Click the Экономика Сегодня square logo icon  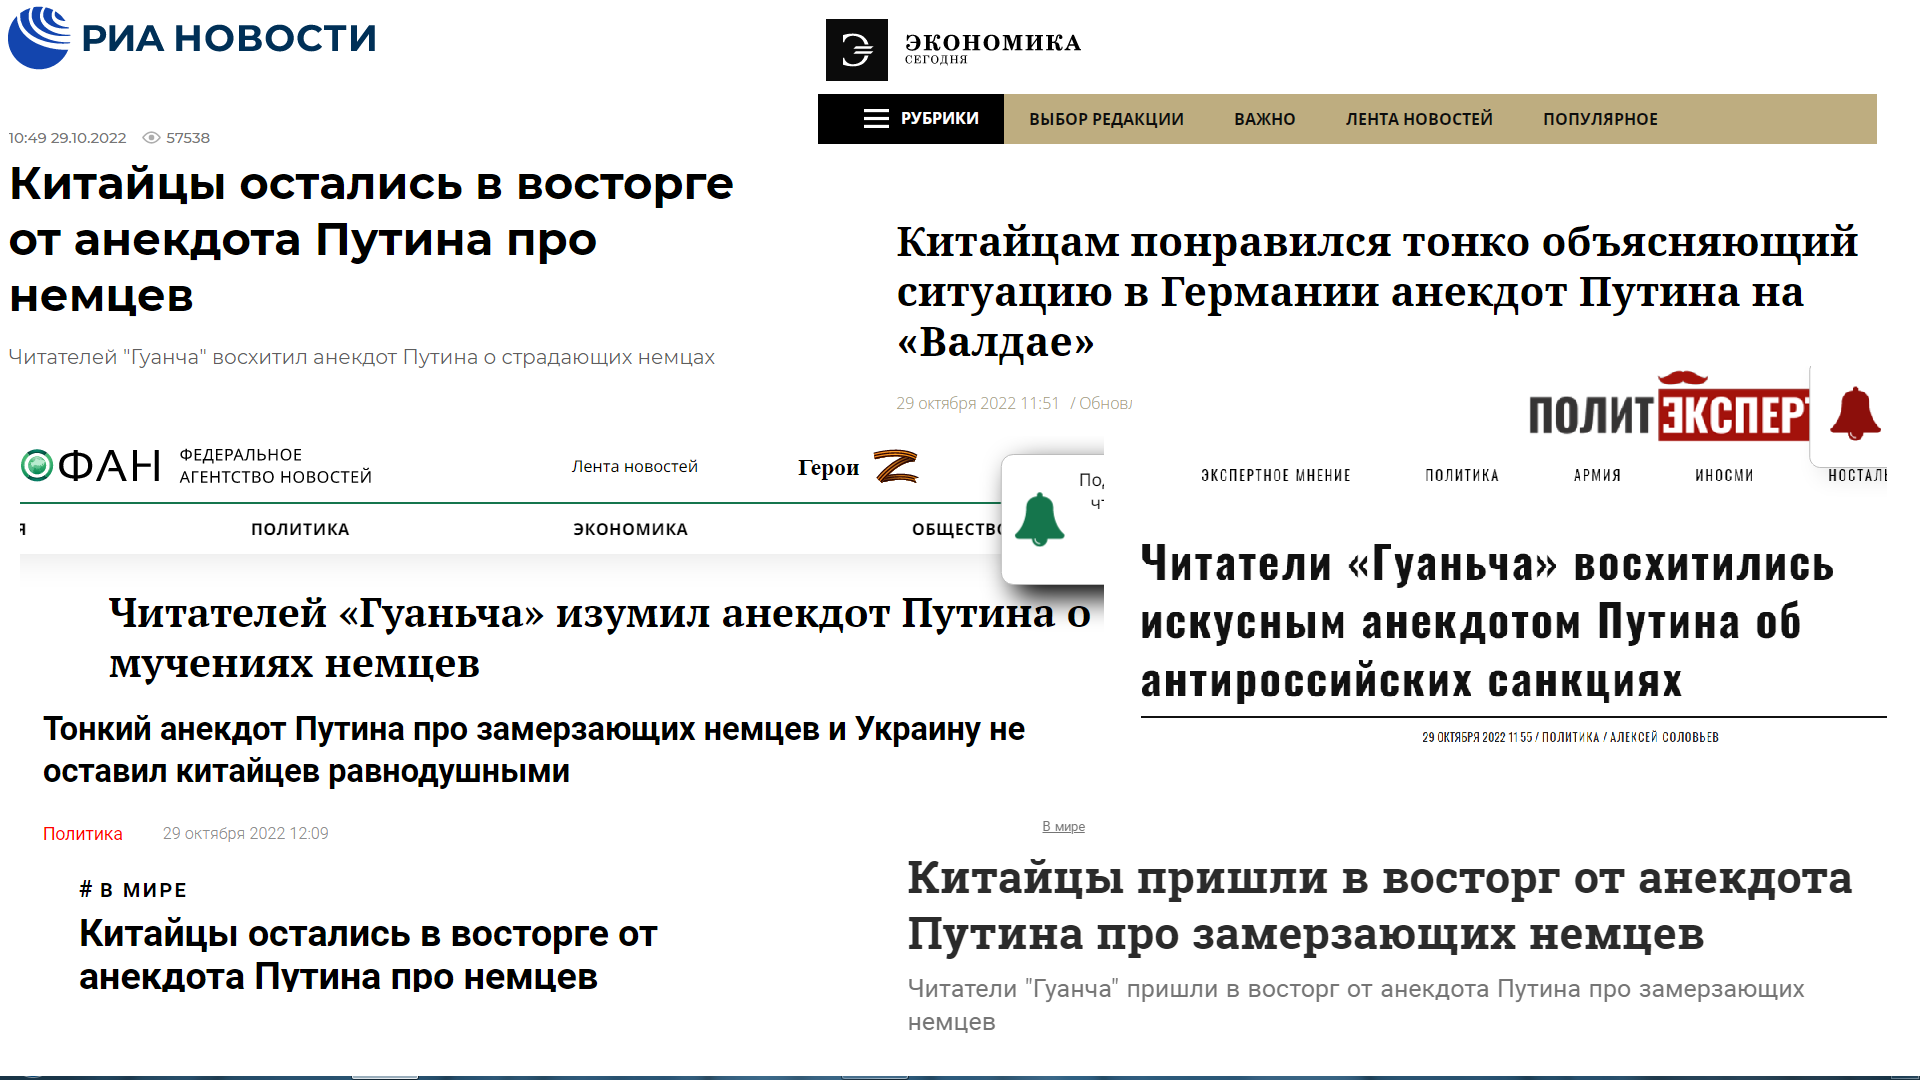coord(856,49)
